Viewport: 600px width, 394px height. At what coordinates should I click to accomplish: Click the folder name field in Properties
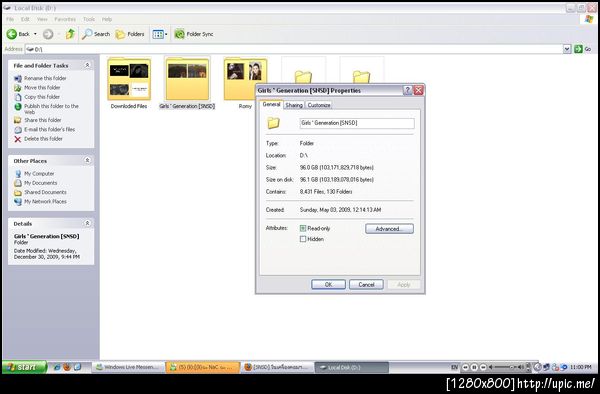pyautogui.click(x=357, y=123)
